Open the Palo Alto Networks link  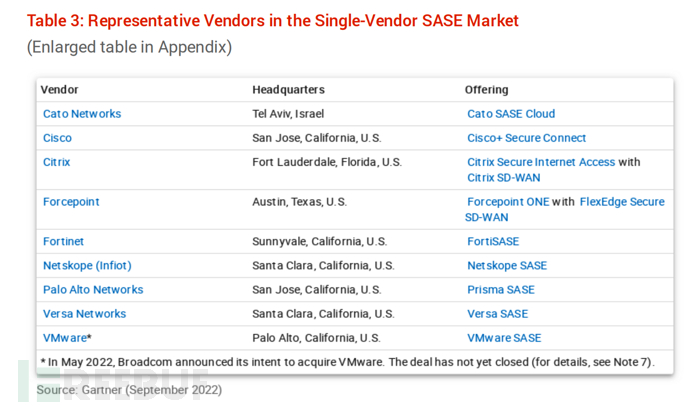[x=93, y=290]
